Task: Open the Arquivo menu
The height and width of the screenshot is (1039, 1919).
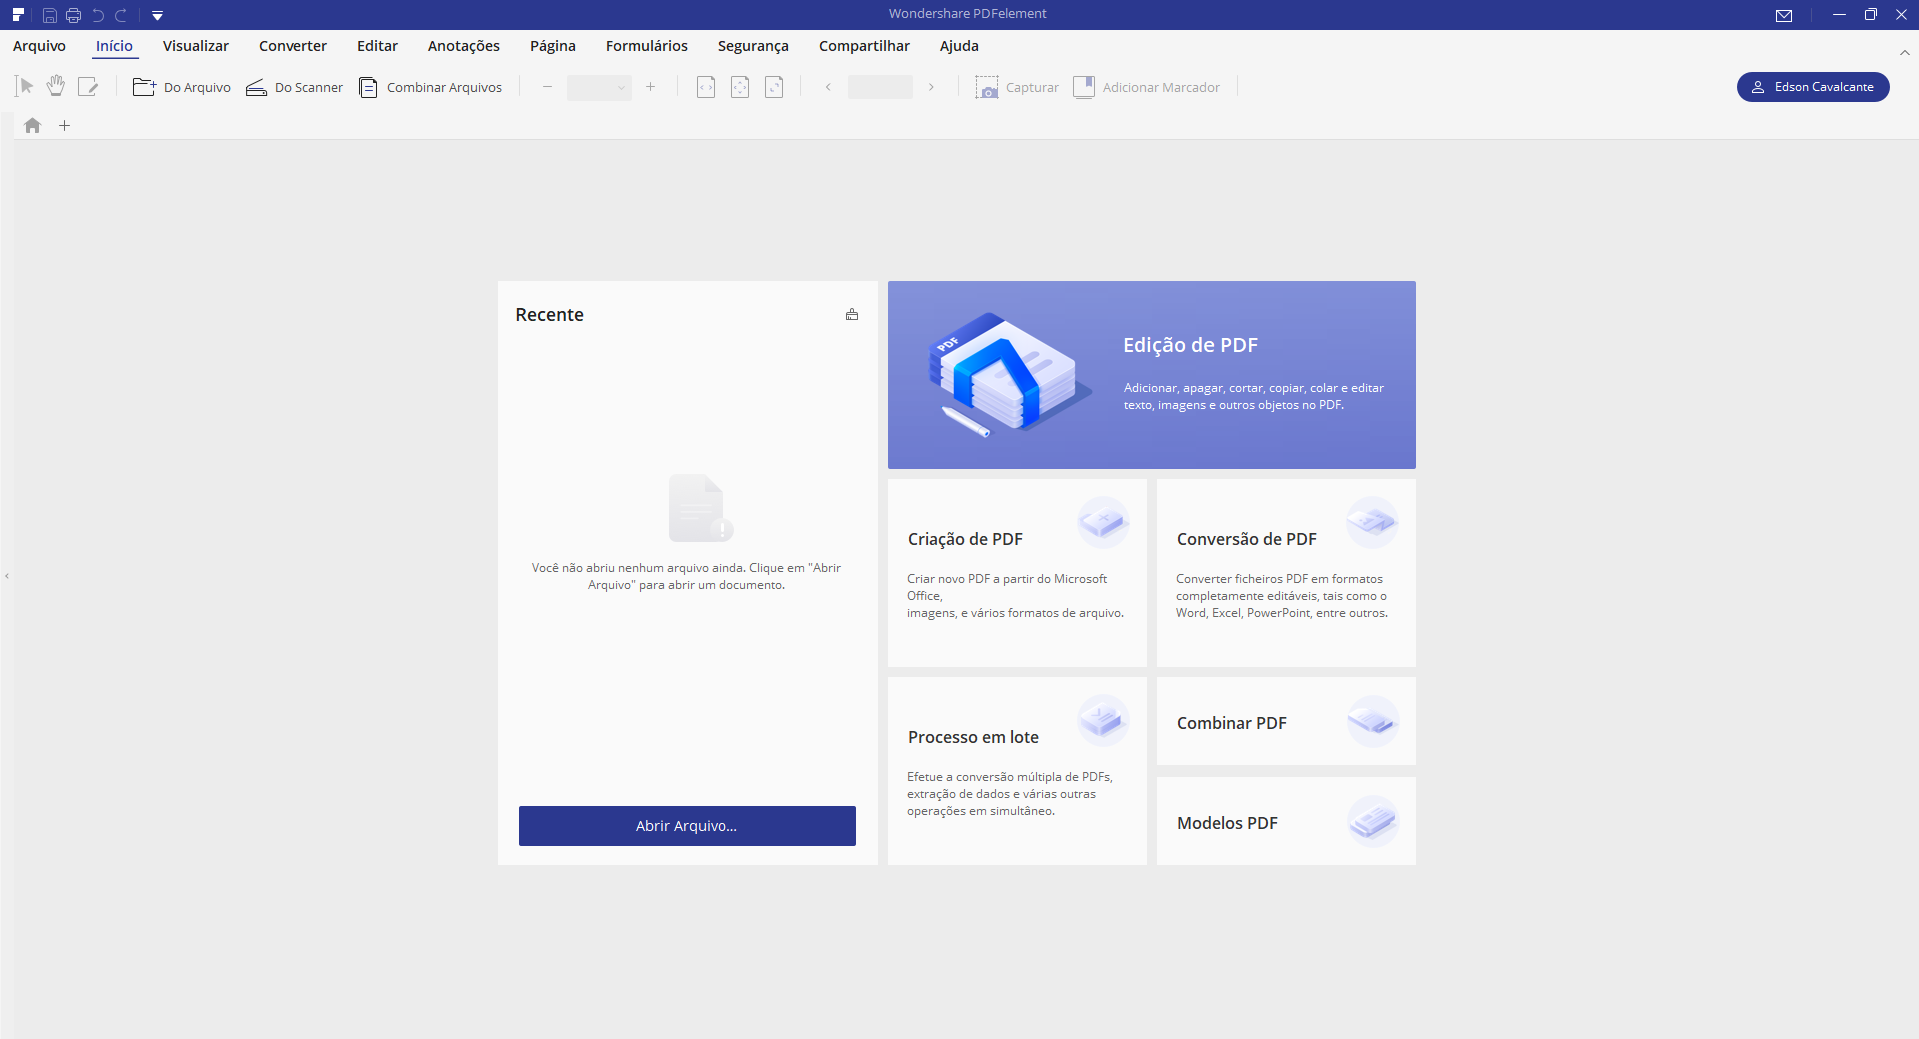Action: (39, 46)
